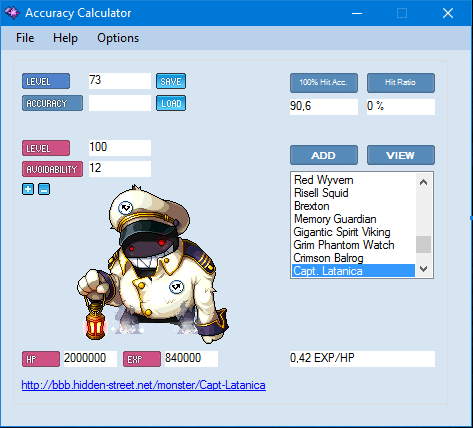Select Red Wyvern in the monster list

[324, 180]
